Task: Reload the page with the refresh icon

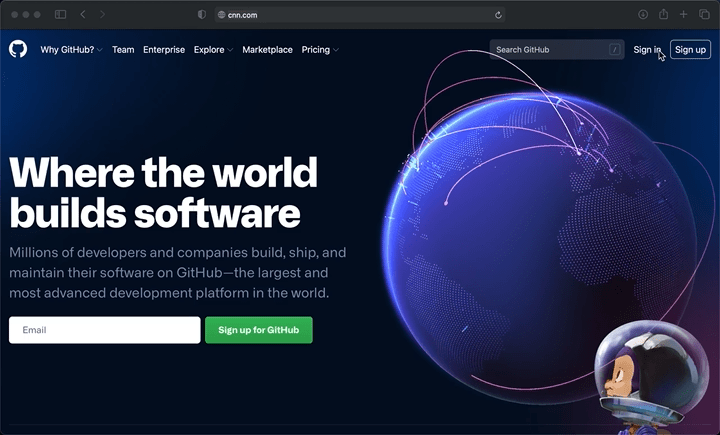Action: pos(498,15)
